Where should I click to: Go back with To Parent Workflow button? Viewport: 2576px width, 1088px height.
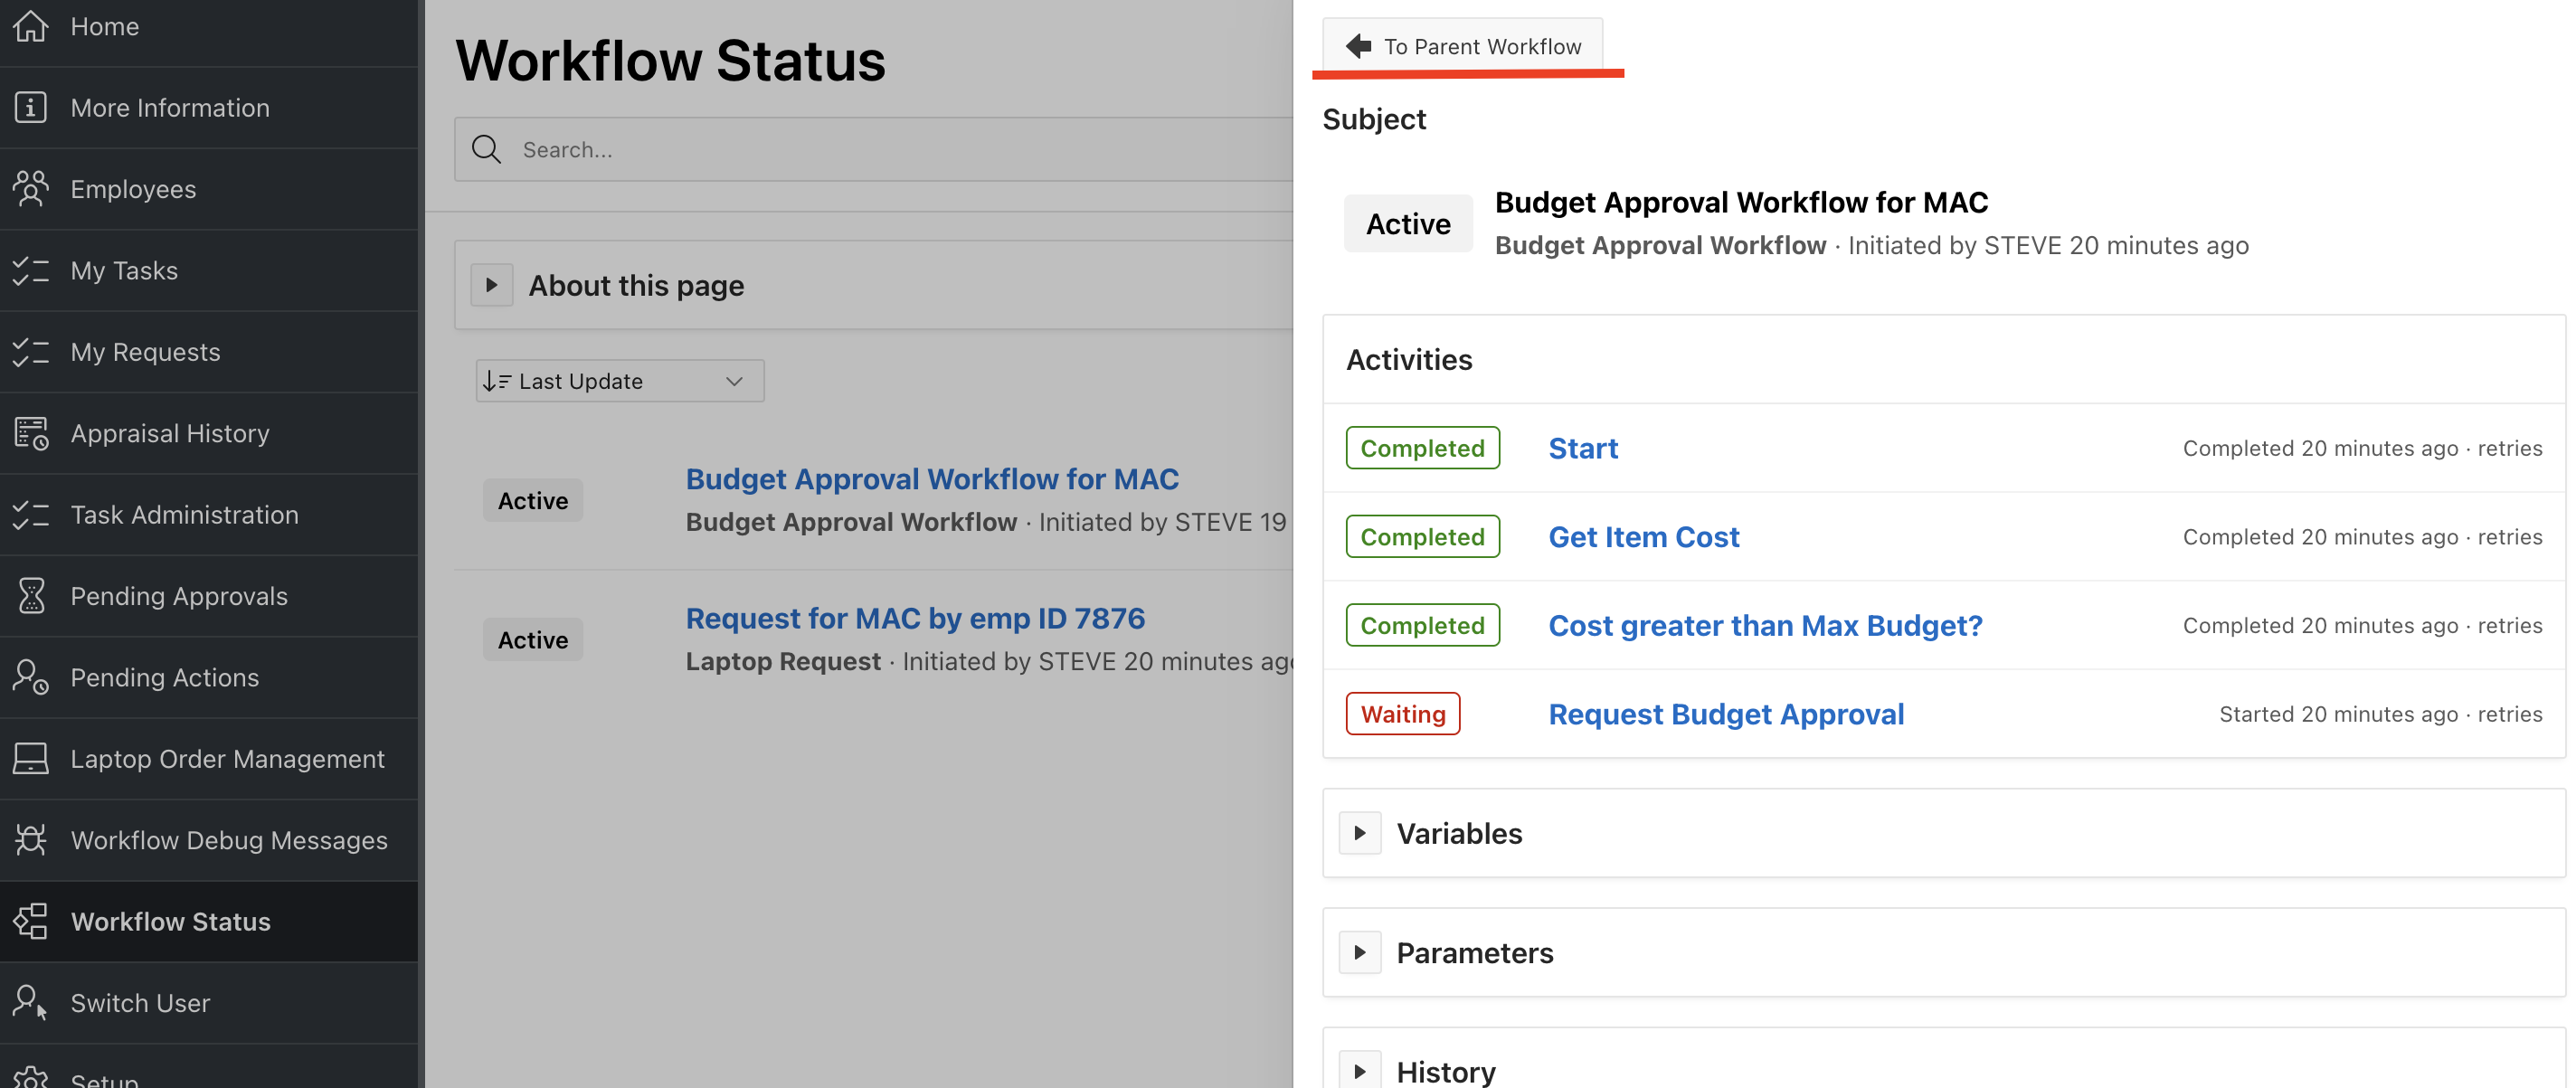1462,46
